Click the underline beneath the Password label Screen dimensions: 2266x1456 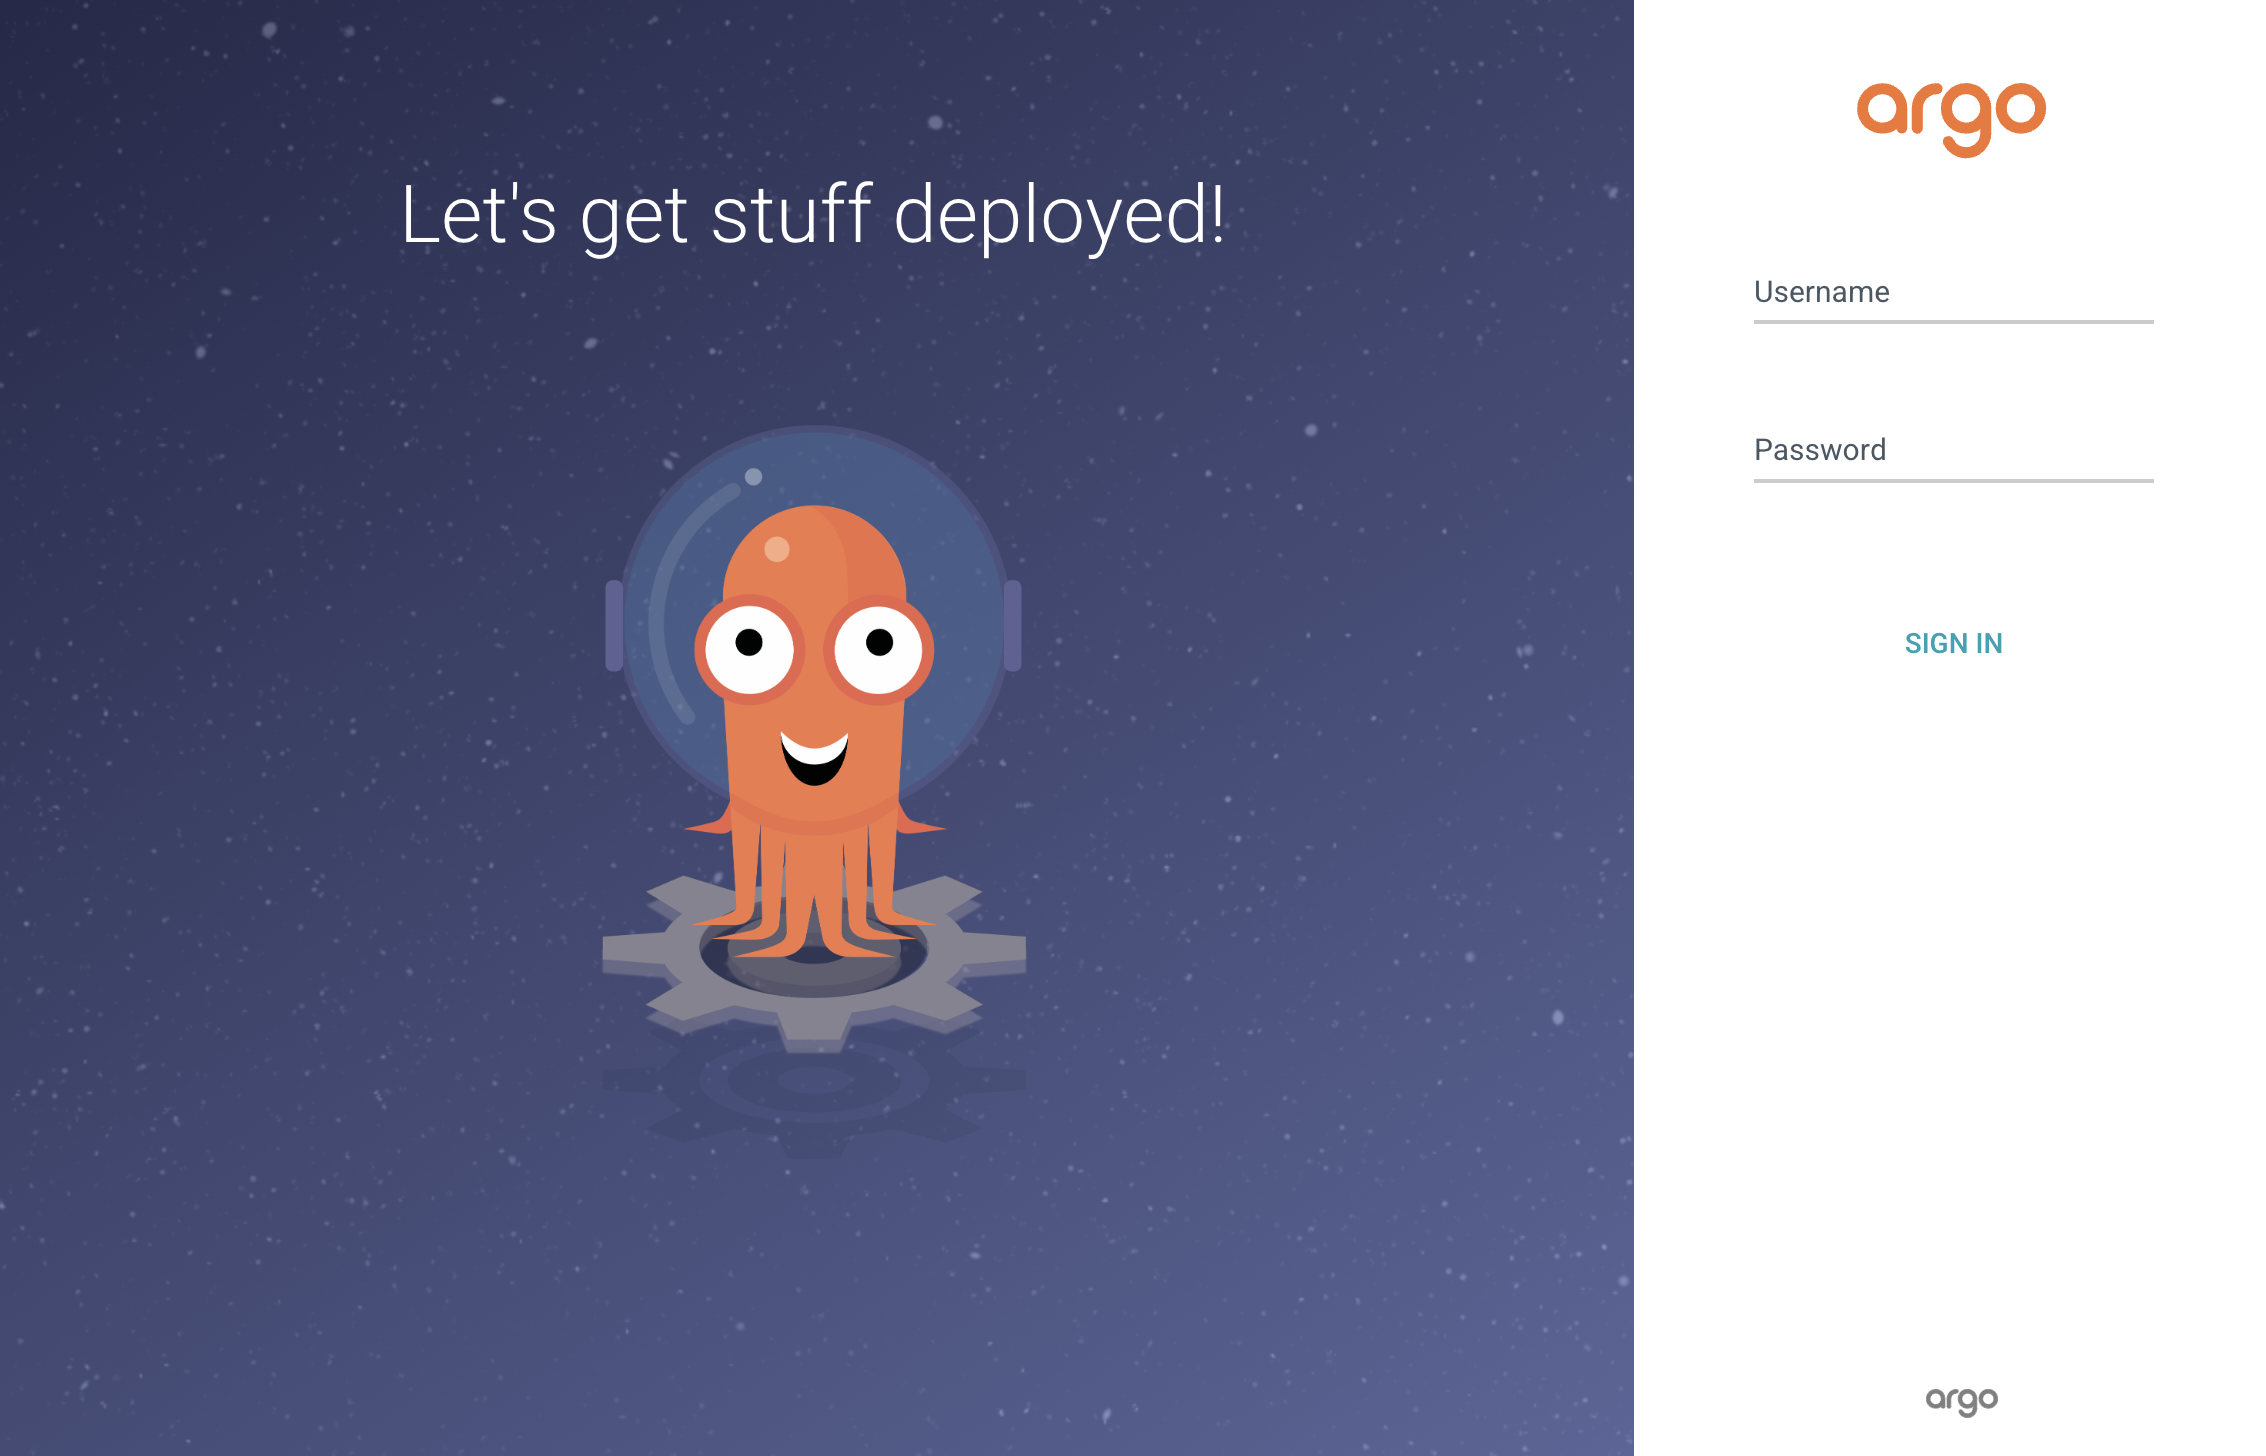click(1953, 481)
